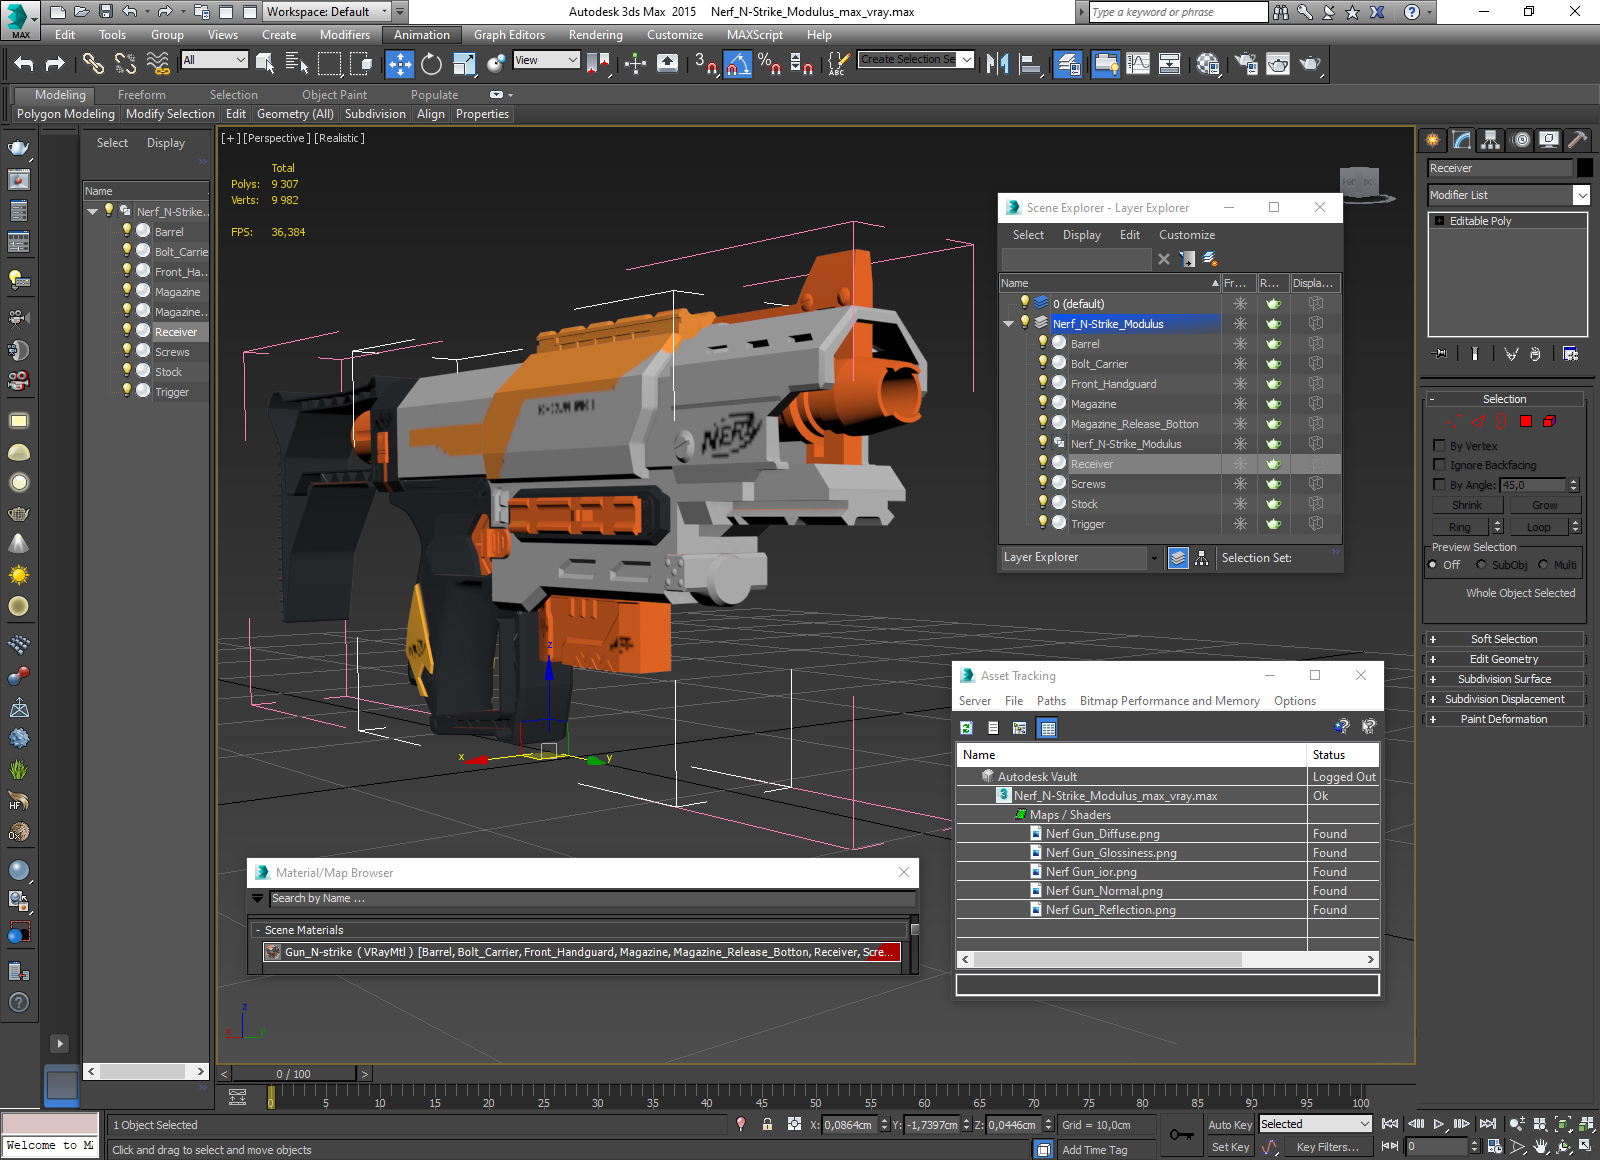Select the SubObj preview selection radio

pyautogui.click(x=1481, y=565)
